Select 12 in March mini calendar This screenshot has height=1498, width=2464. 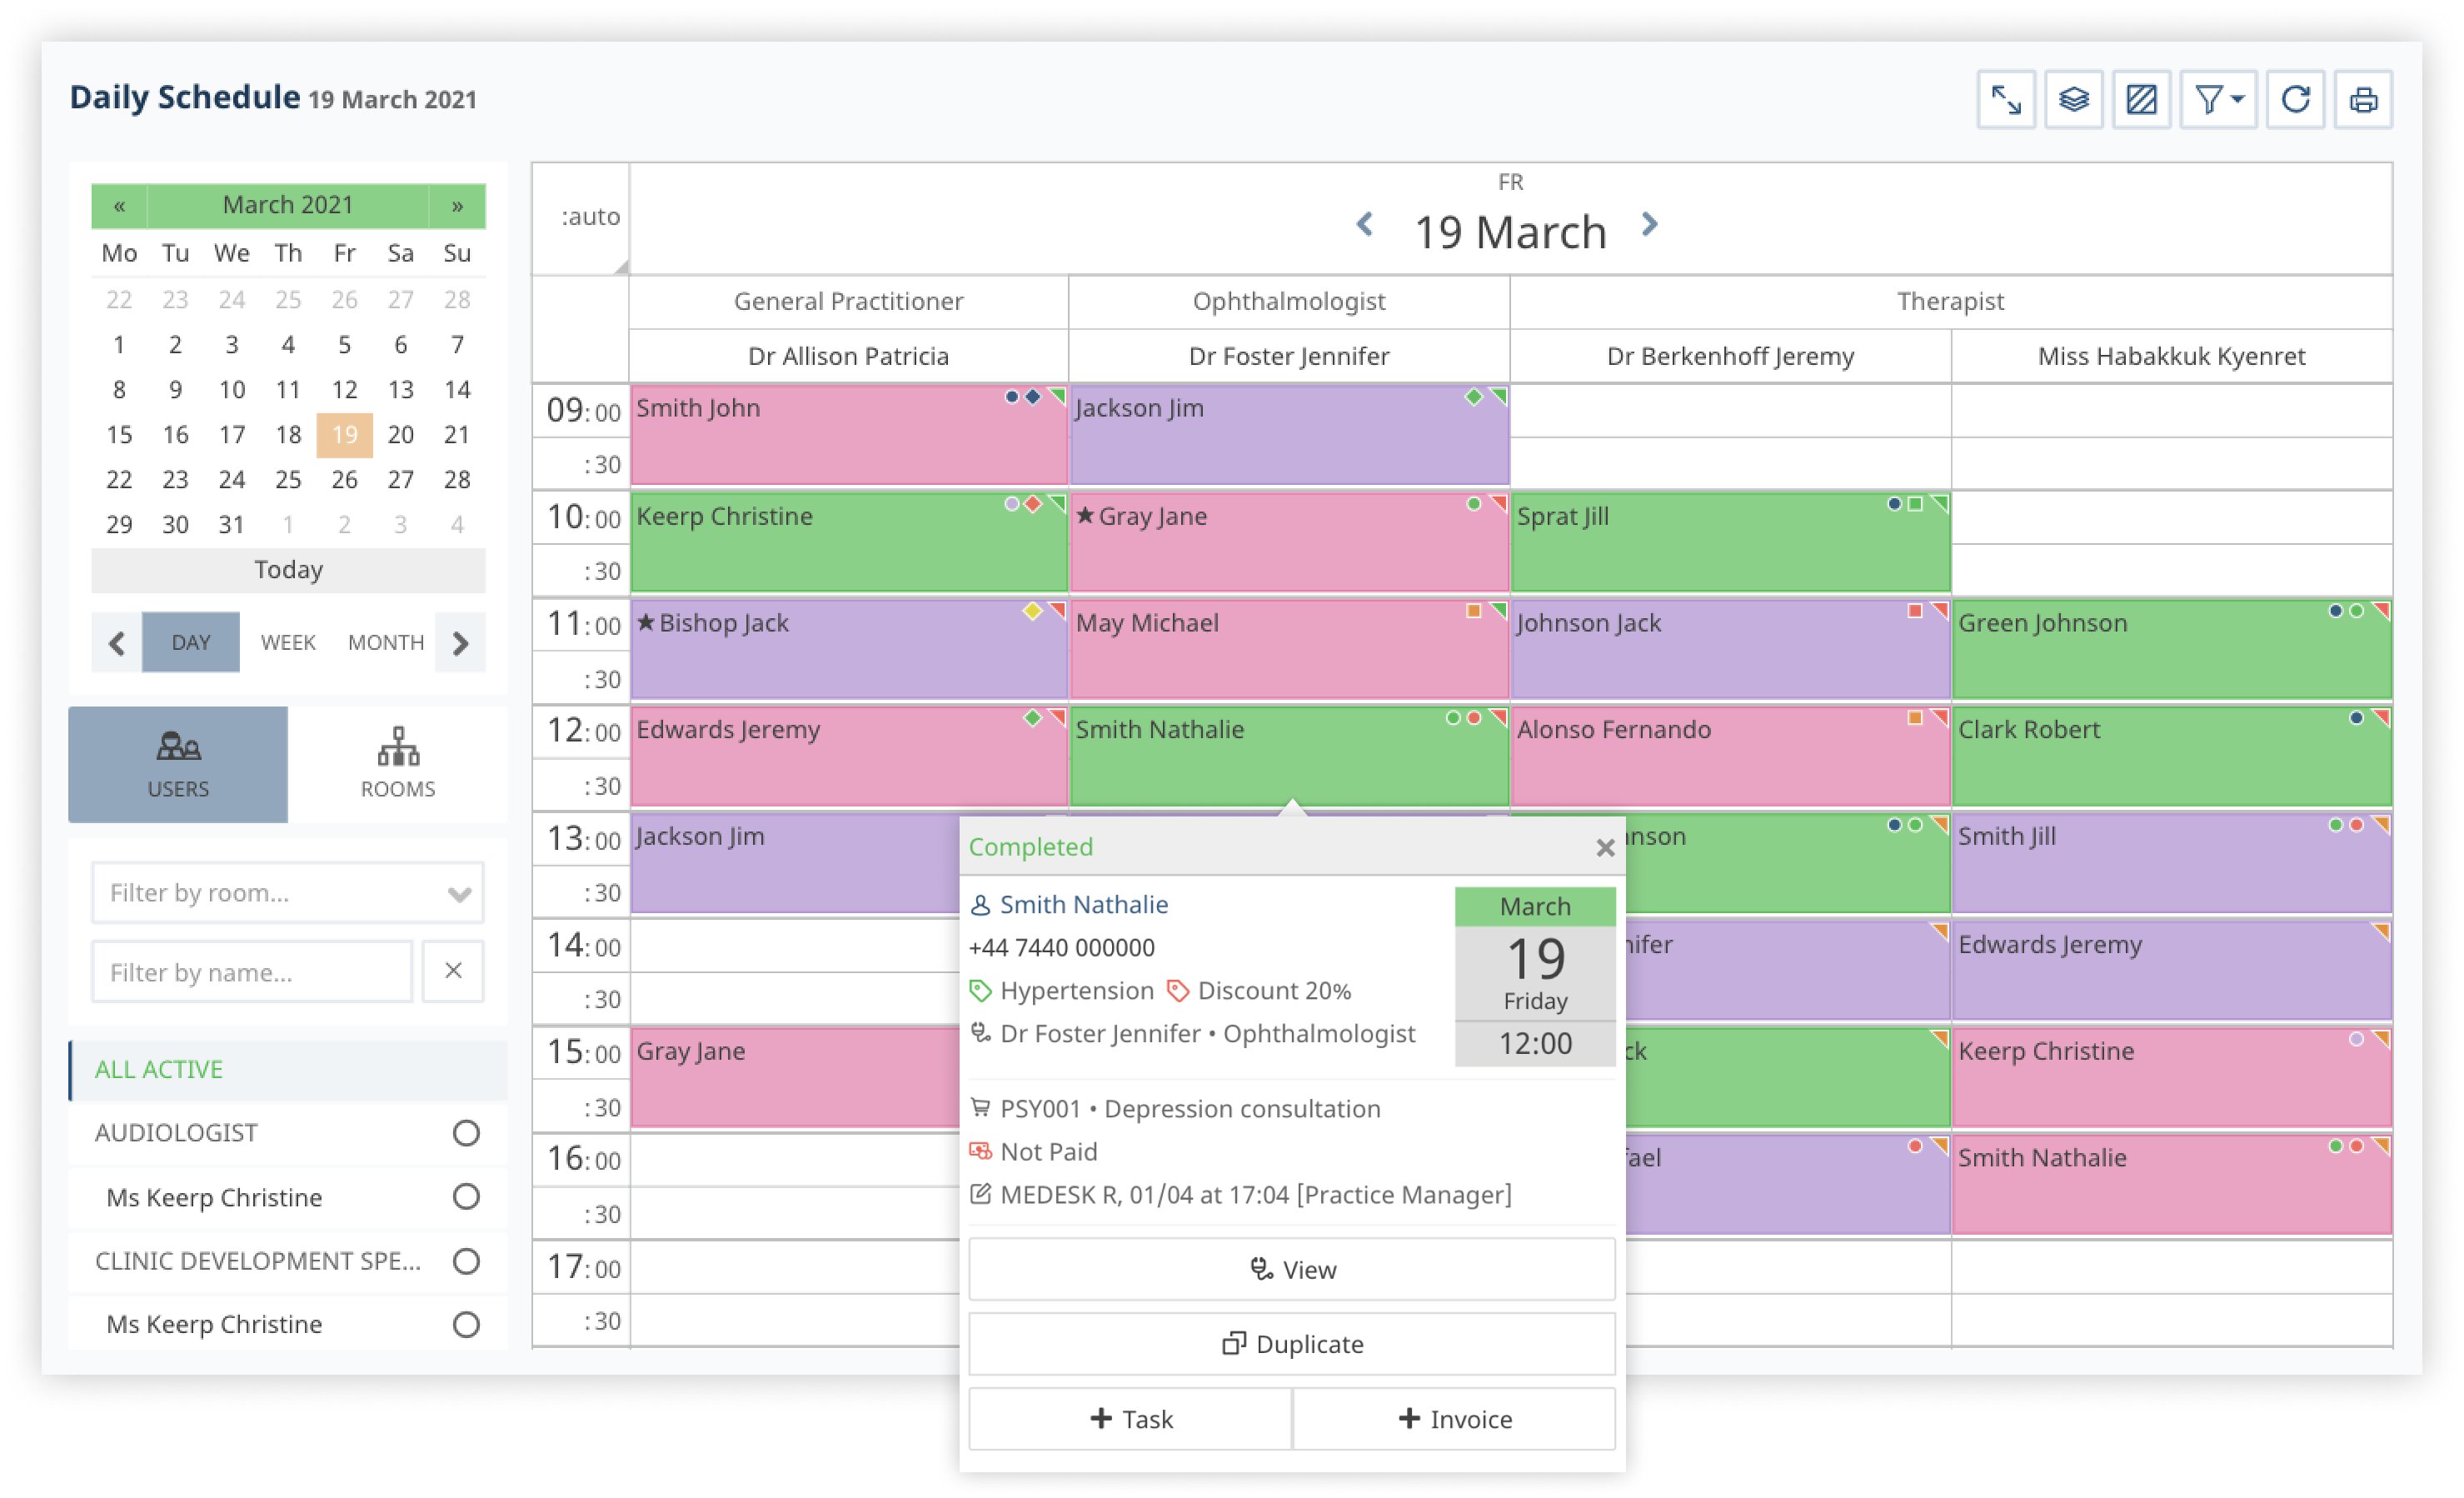344,390
